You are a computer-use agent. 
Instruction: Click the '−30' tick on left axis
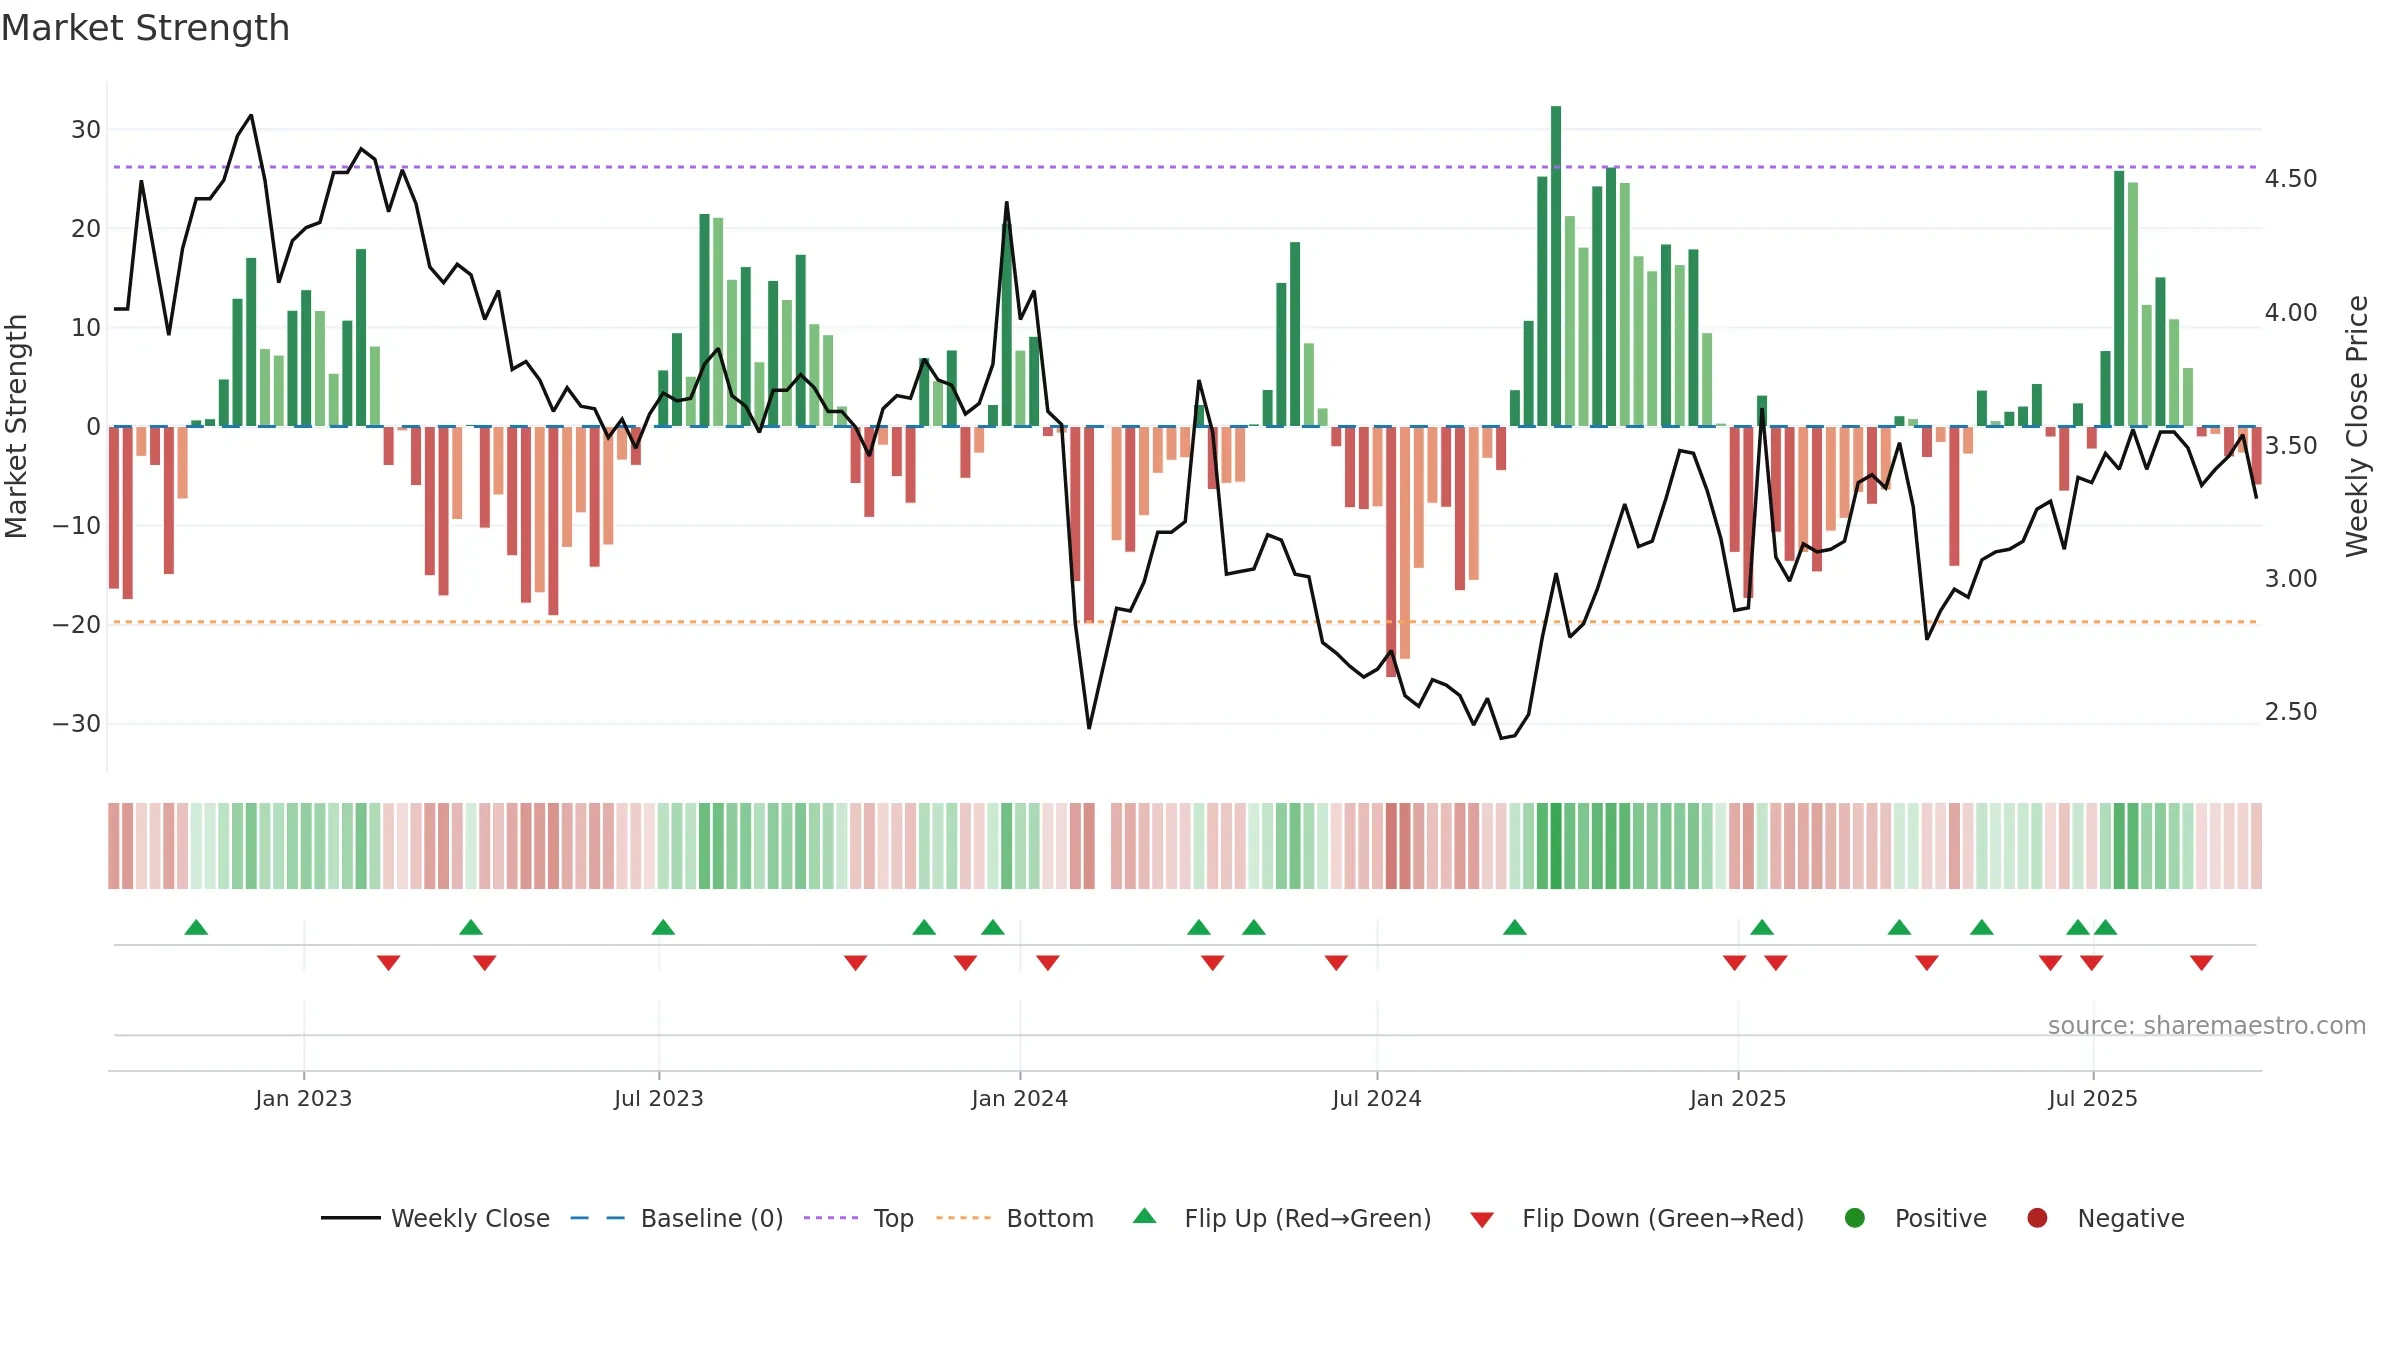pos(77,723)
